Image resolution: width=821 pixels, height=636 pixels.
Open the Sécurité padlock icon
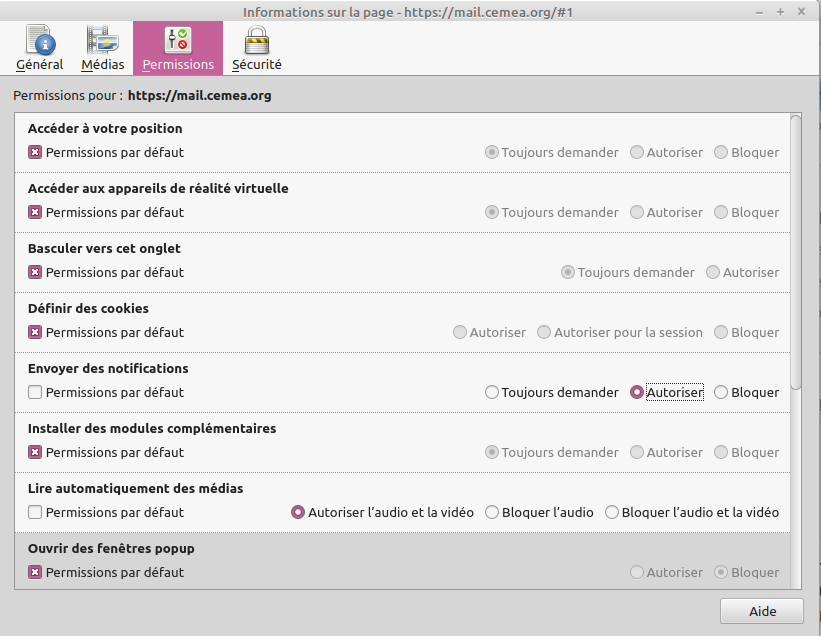point(257,40)
